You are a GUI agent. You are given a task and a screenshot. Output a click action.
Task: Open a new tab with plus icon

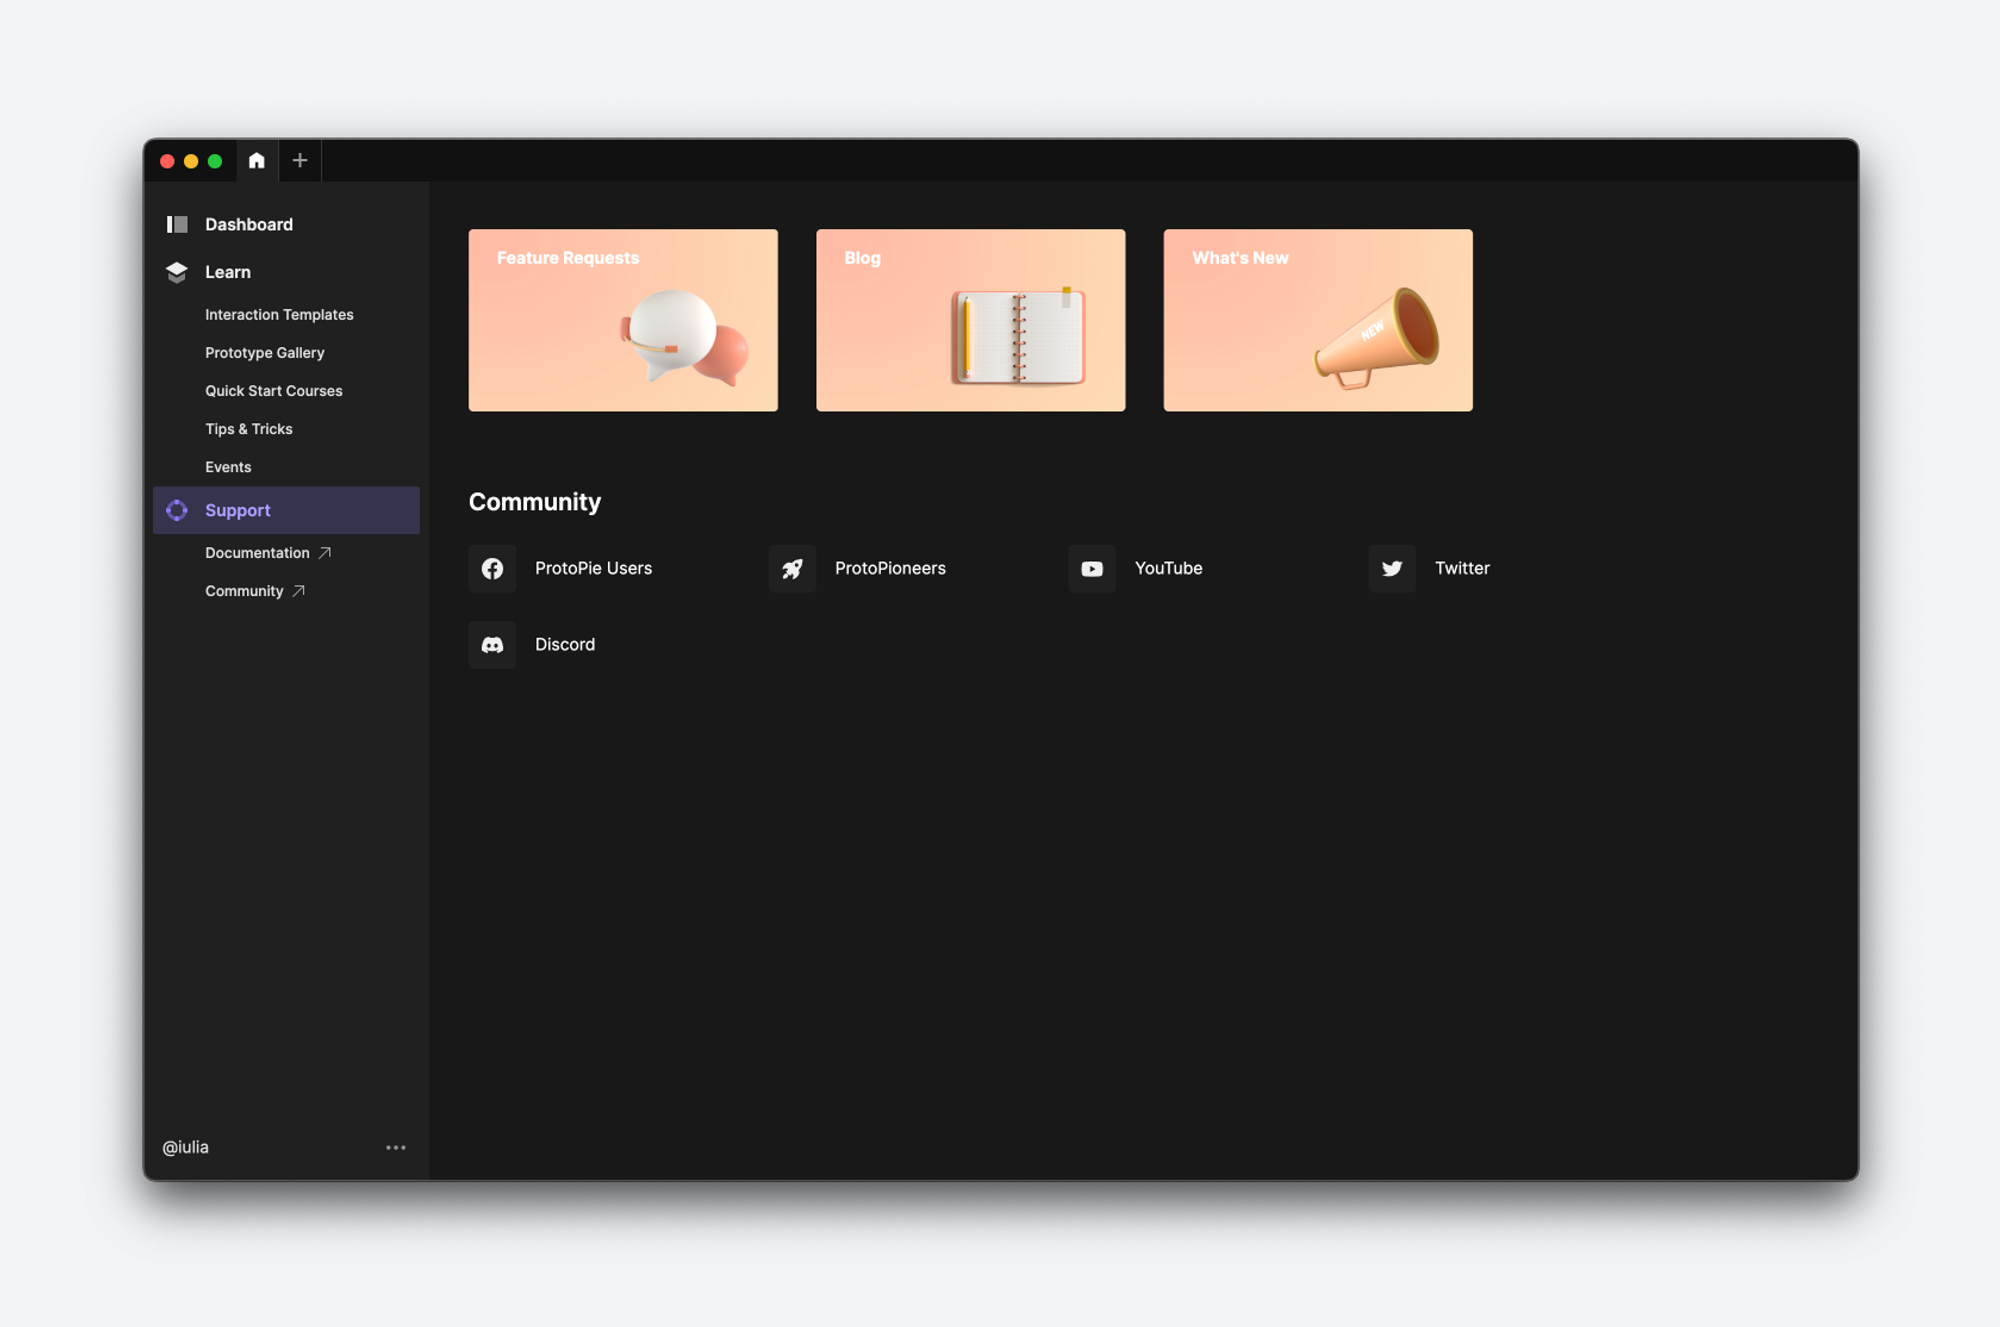pos(300,160)
